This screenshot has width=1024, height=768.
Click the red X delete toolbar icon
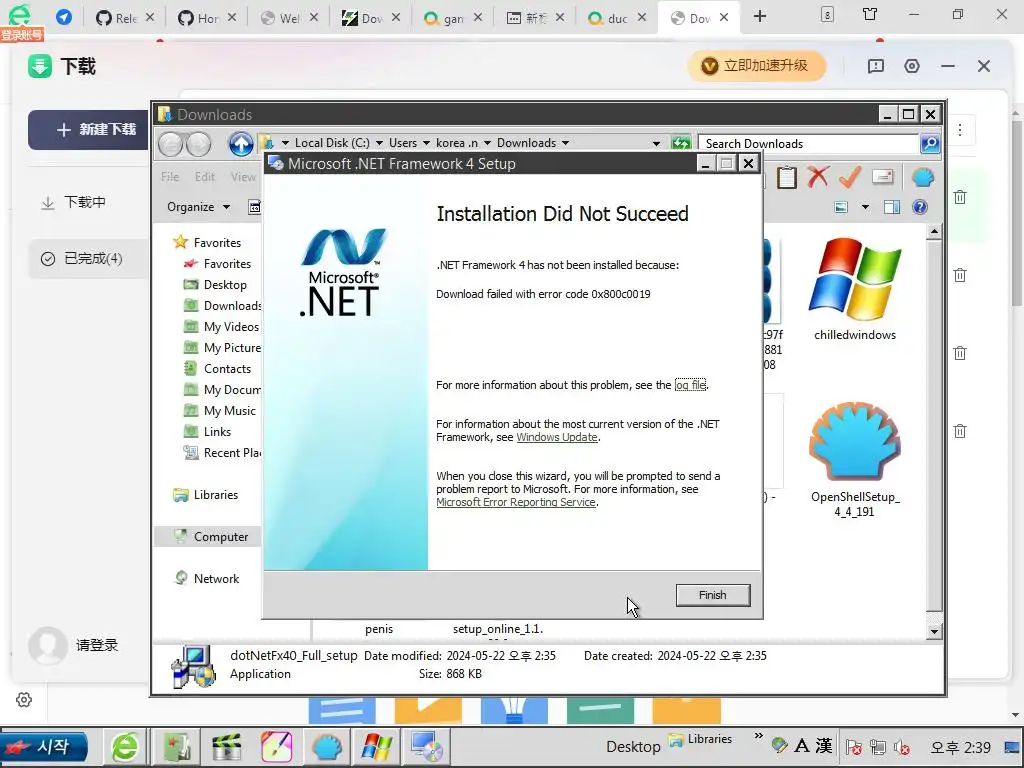pos(818,176)
